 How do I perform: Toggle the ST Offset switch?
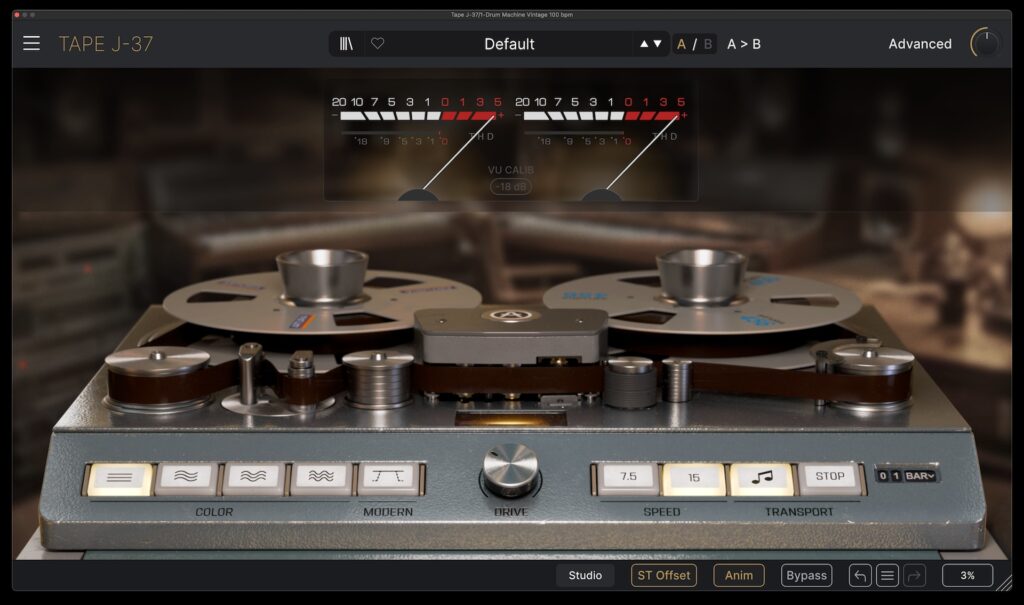tap(663, 575)
